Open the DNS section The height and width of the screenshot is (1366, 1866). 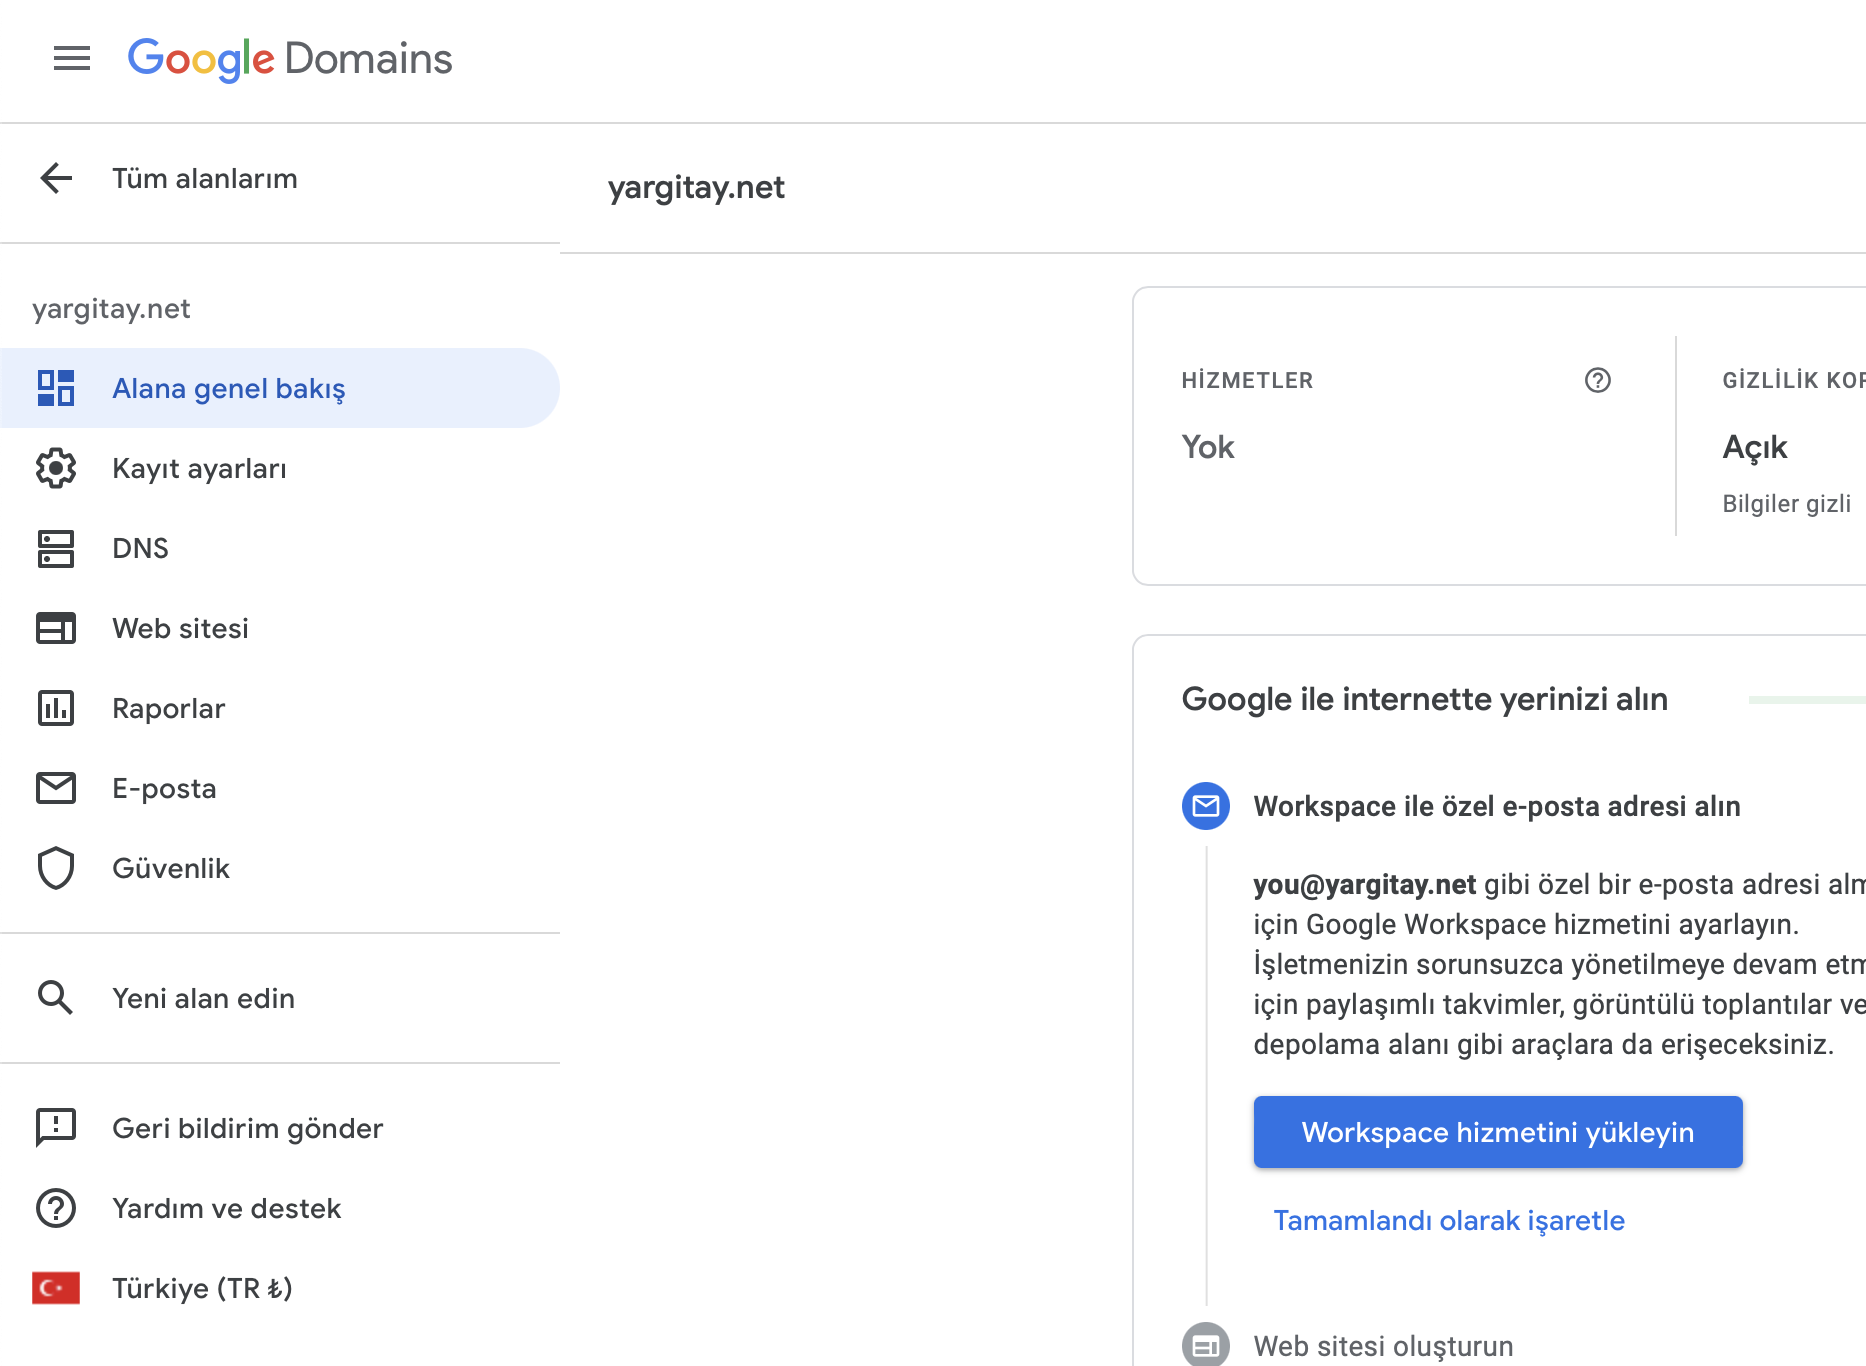[x=280, y=548]
